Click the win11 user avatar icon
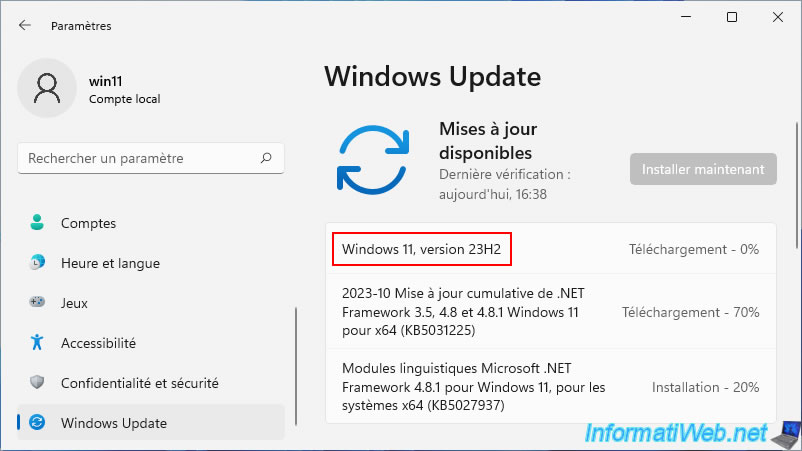802x451 pixels. pyautogui.click(x=47, y=89)
